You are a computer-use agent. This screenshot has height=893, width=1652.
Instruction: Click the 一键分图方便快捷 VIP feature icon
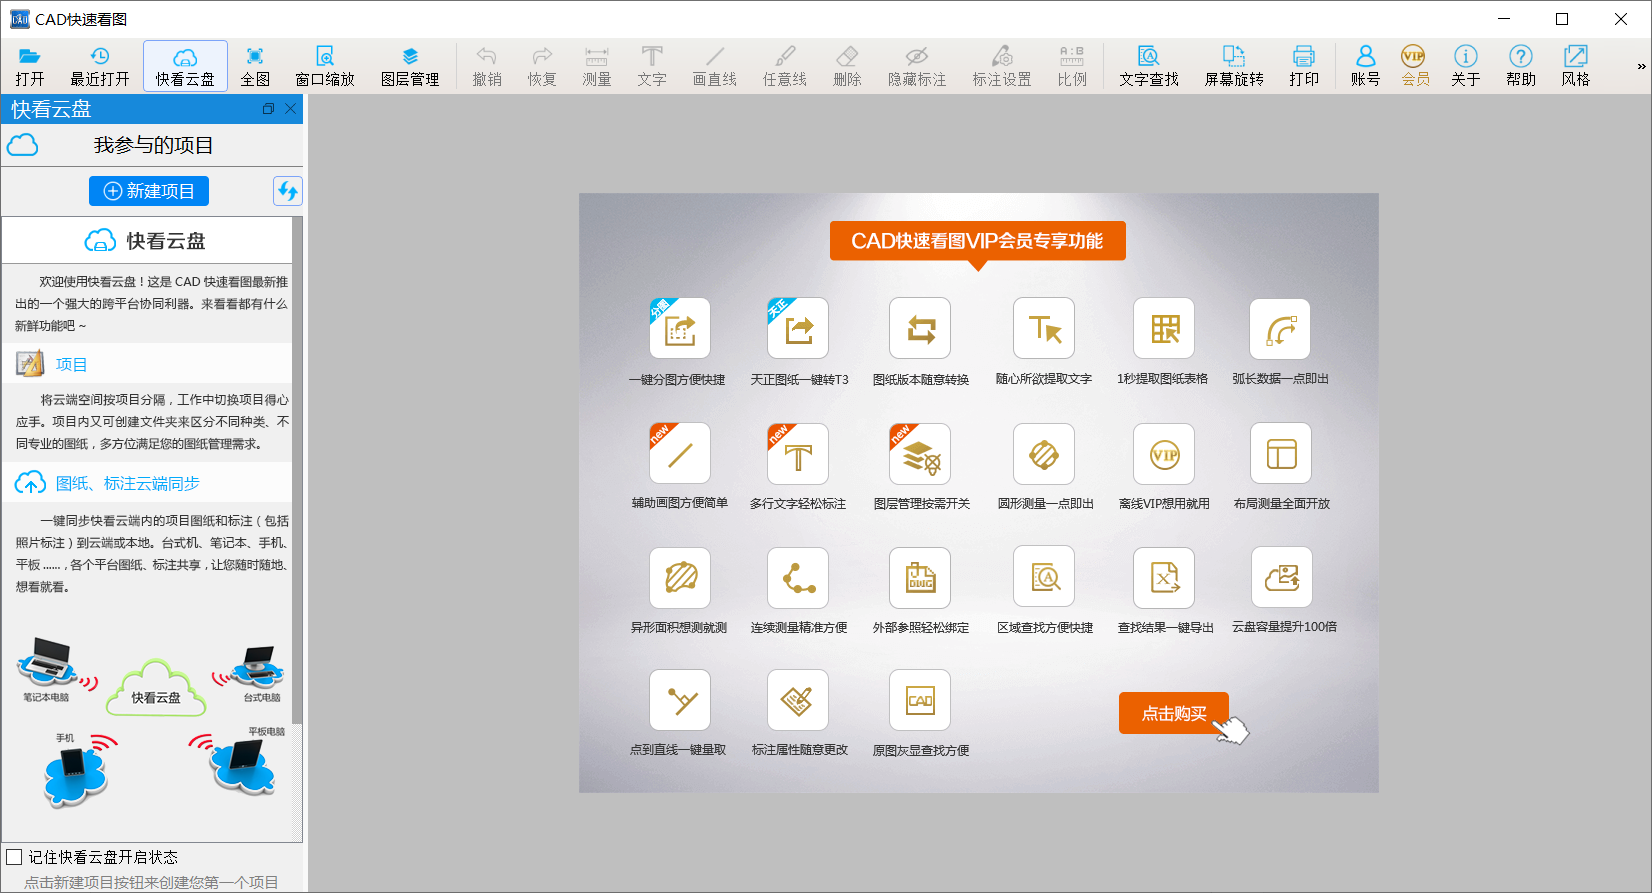point(680,328)
